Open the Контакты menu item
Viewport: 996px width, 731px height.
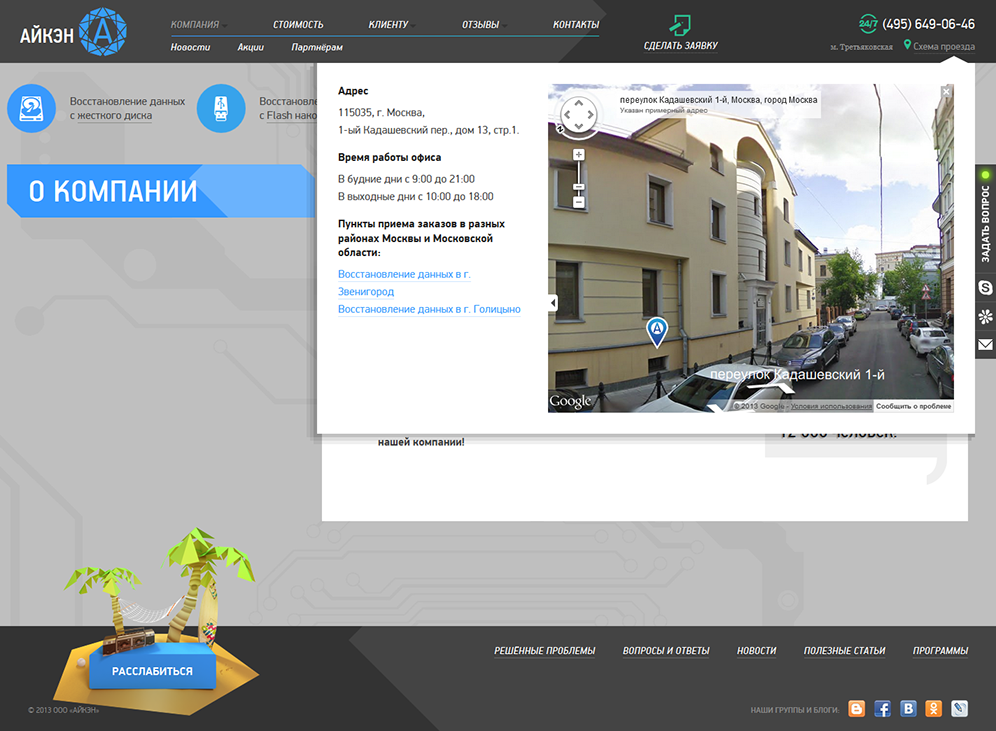(576, 24)
